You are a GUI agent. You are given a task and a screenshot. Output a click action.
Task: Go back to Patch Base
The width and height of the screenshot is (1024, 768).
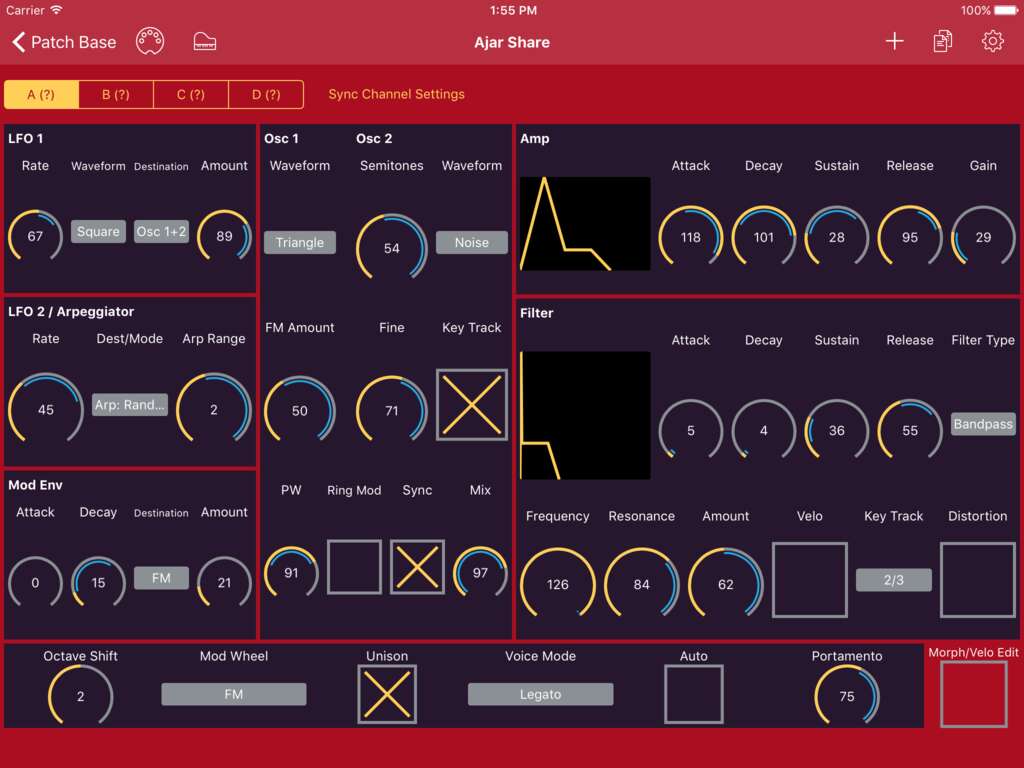click(64, 42)
